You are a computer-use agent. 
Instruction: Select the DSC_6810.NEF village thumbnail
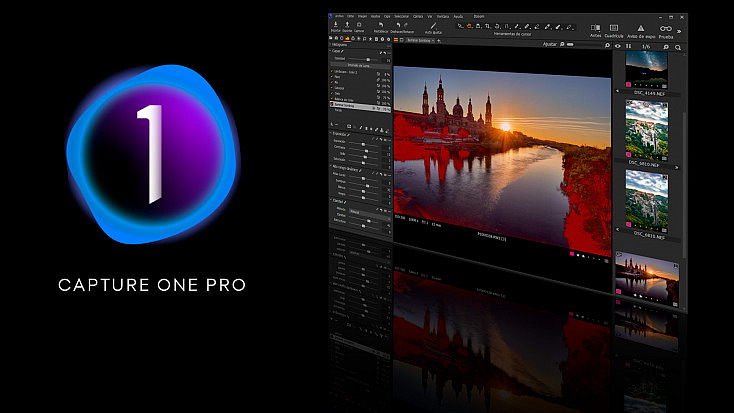pyautogui.click(x=647, y=130)
